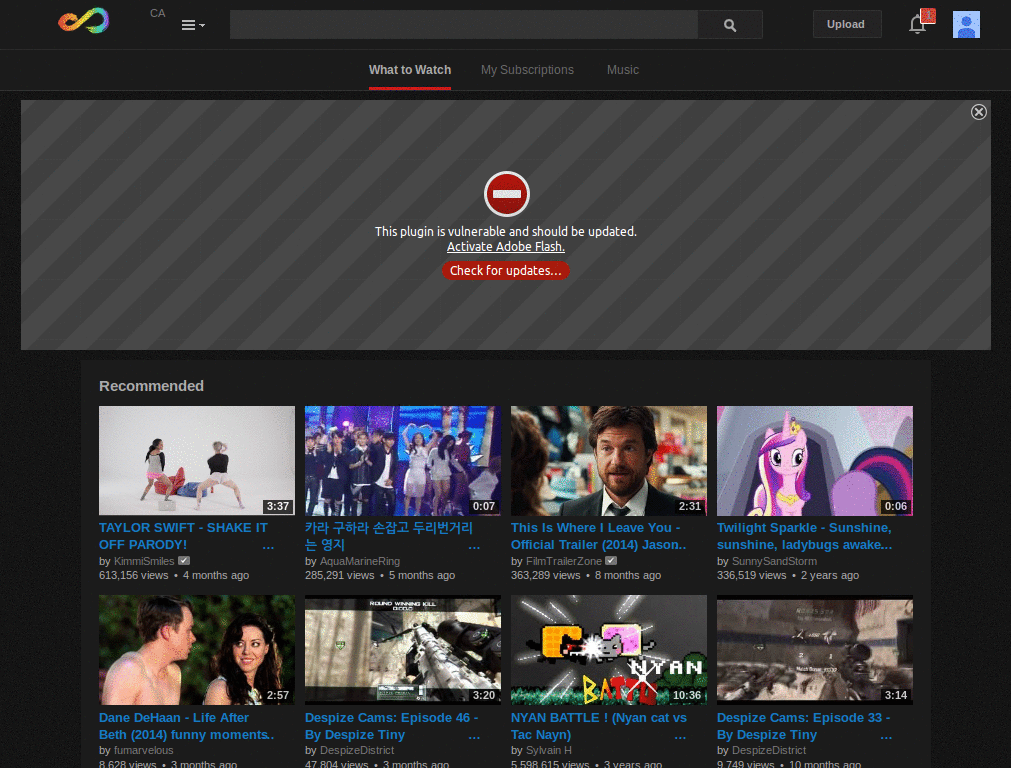Open options dots for Korean video

tap(474, 546)
